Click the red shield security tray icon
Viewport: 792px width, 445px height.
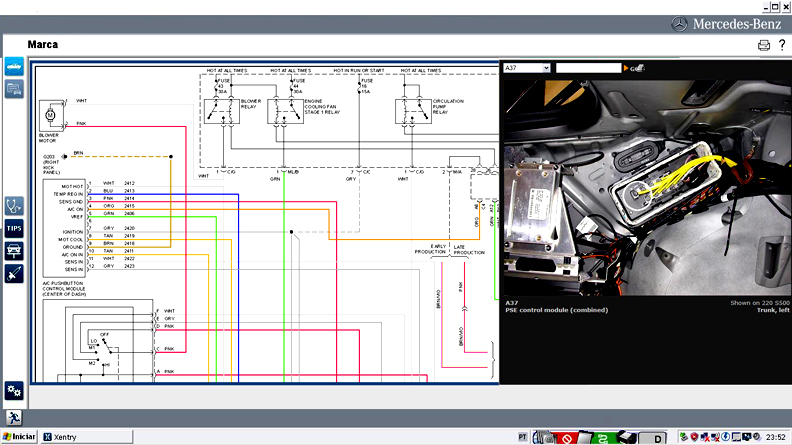tap(694, 437)
